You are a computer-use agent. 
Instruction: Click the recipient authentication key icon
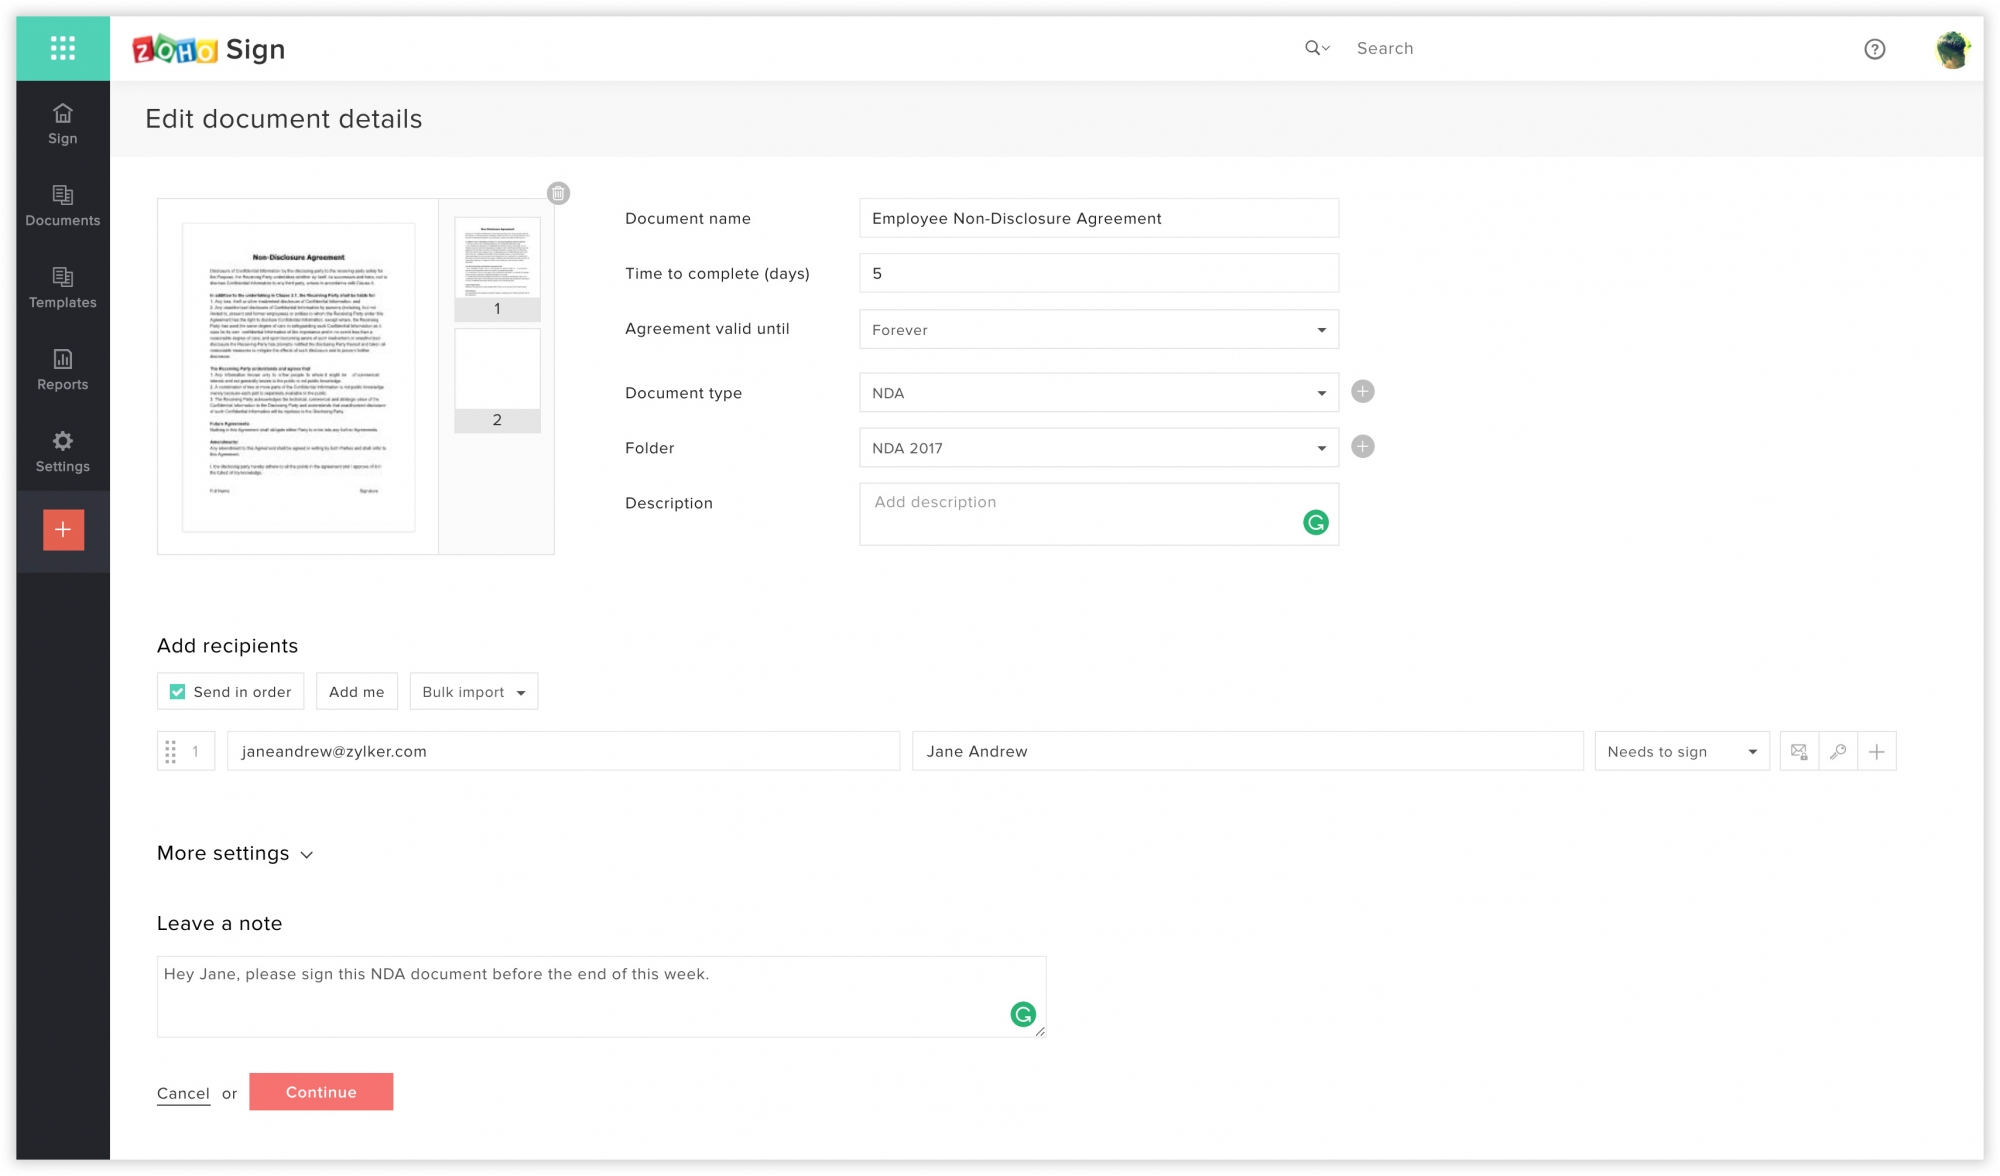point(1838,751)
